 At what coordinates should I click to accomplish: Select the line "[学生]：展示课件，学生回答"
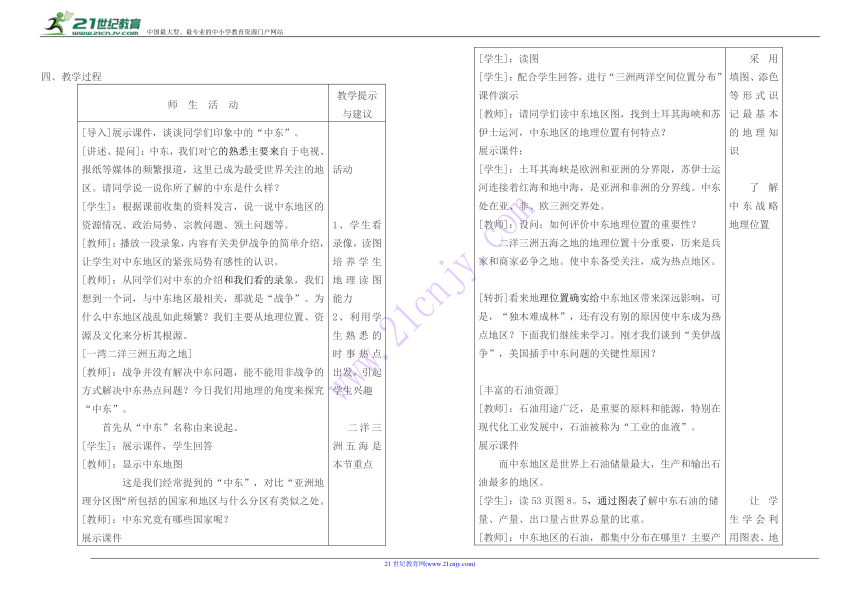pos(147,446)
